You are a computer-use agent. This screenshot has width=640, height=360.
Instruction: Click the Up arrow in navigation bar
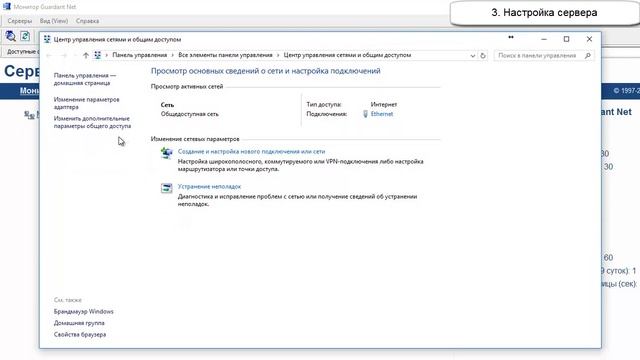[85, 56]
